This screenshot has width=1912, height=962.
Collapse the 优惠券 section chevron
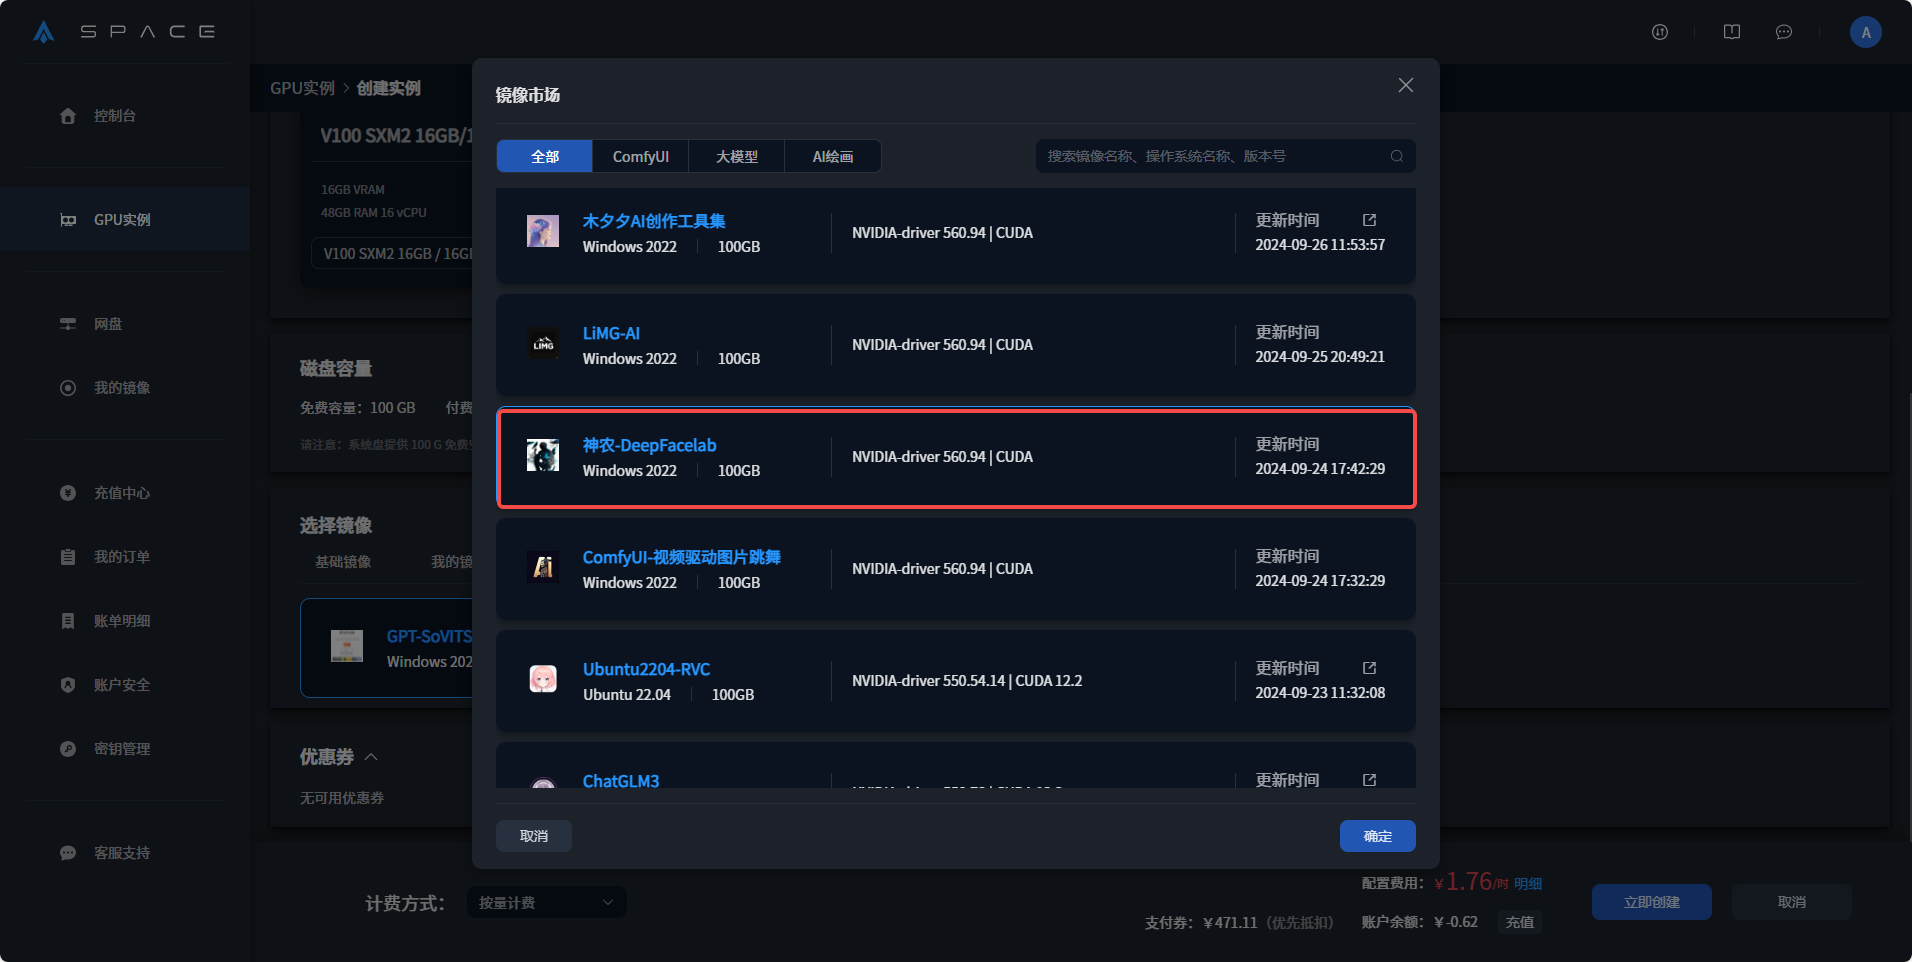click(371, 757)
